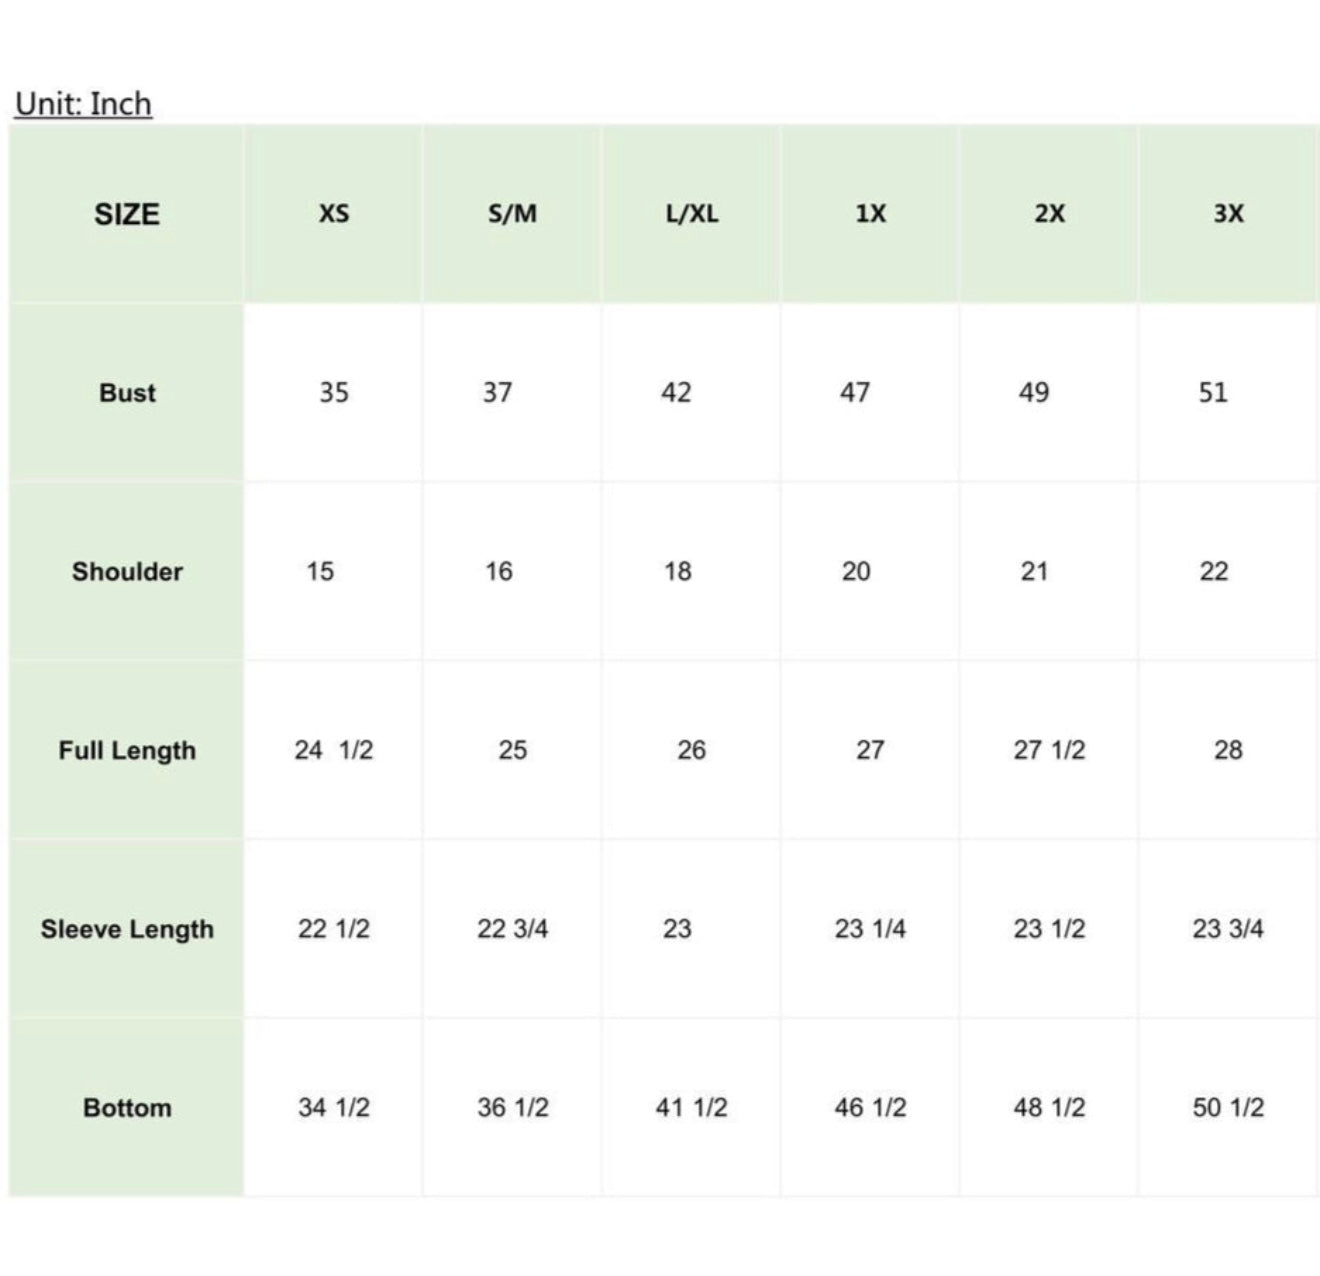Click the Full Length row label

(x=127, y=751)
